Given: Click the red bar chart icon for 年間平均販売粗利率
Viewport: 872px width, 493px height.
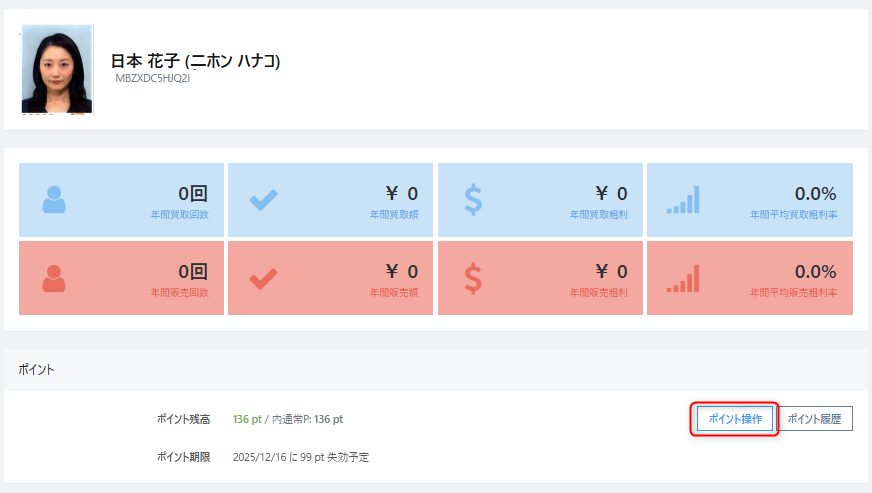Looking at the screenshot, I should click(x=683, y=279).
